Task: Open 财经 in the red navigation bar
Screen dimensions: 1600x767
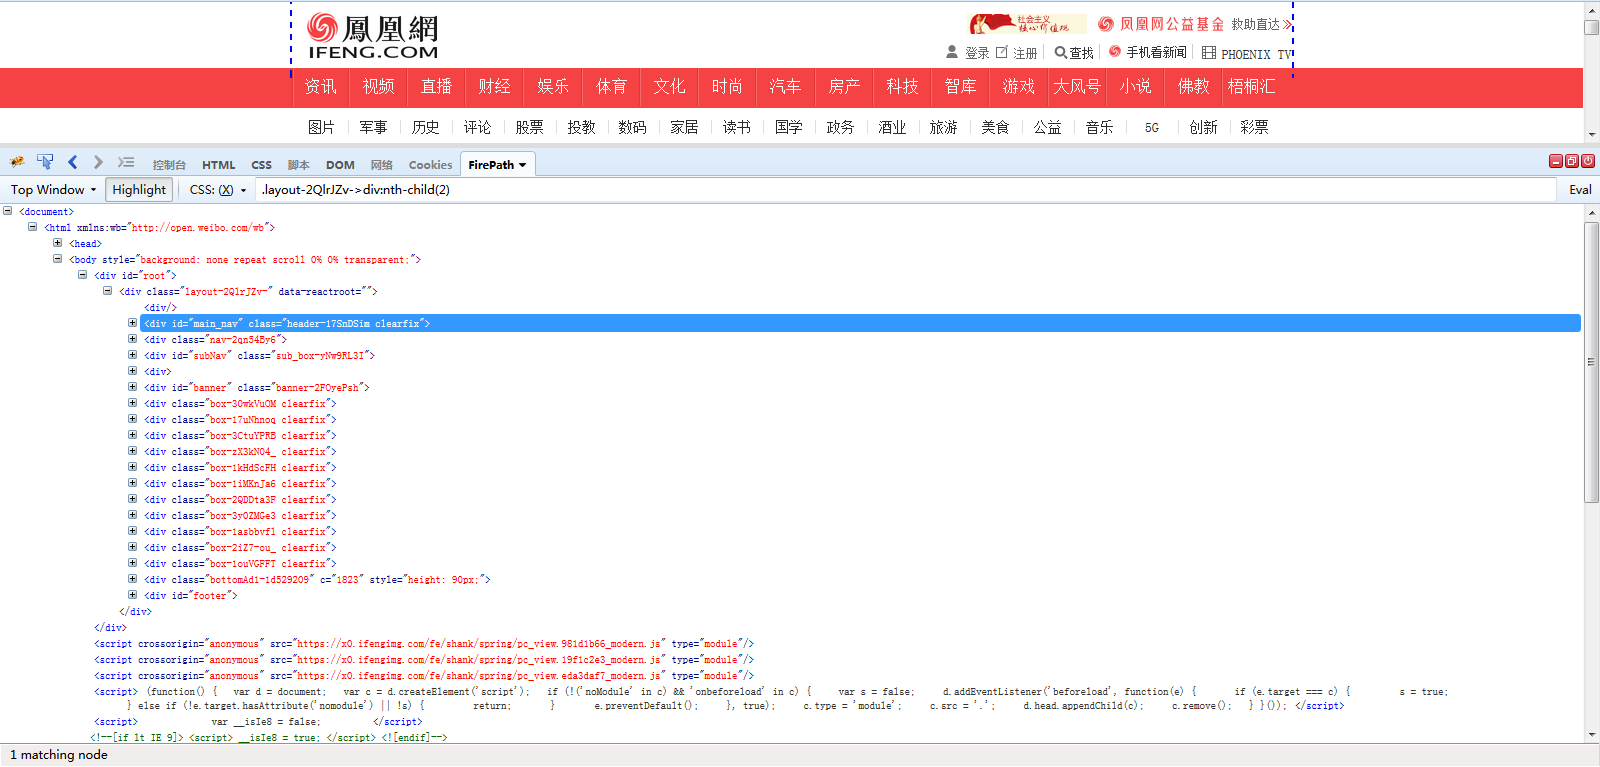Action: coord(494,87)
